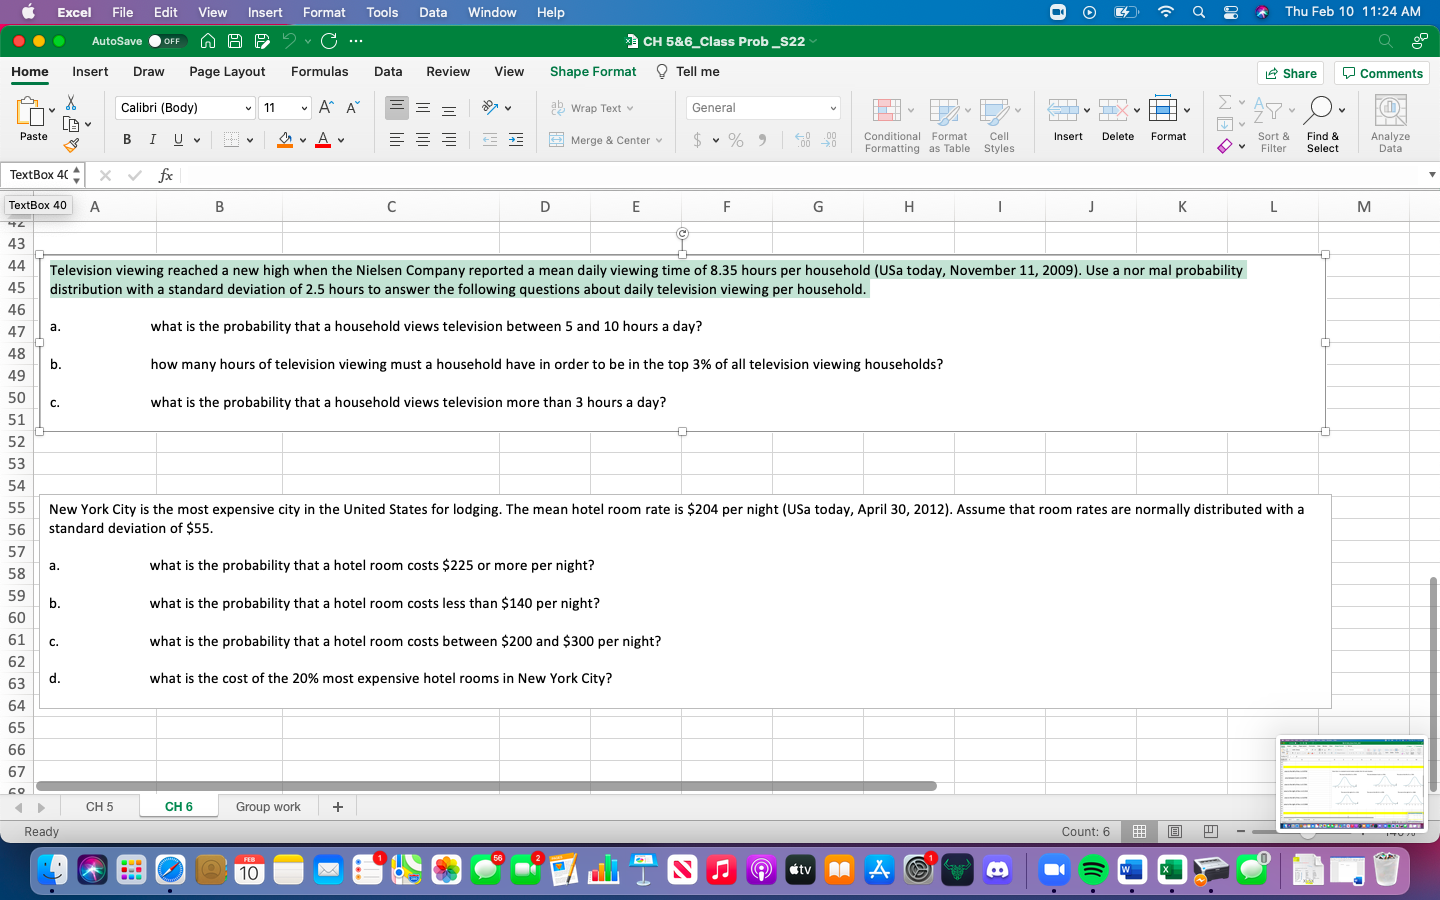Click the Format cells button
The height and width of the screenshot is (900, 1440).
1167,119
